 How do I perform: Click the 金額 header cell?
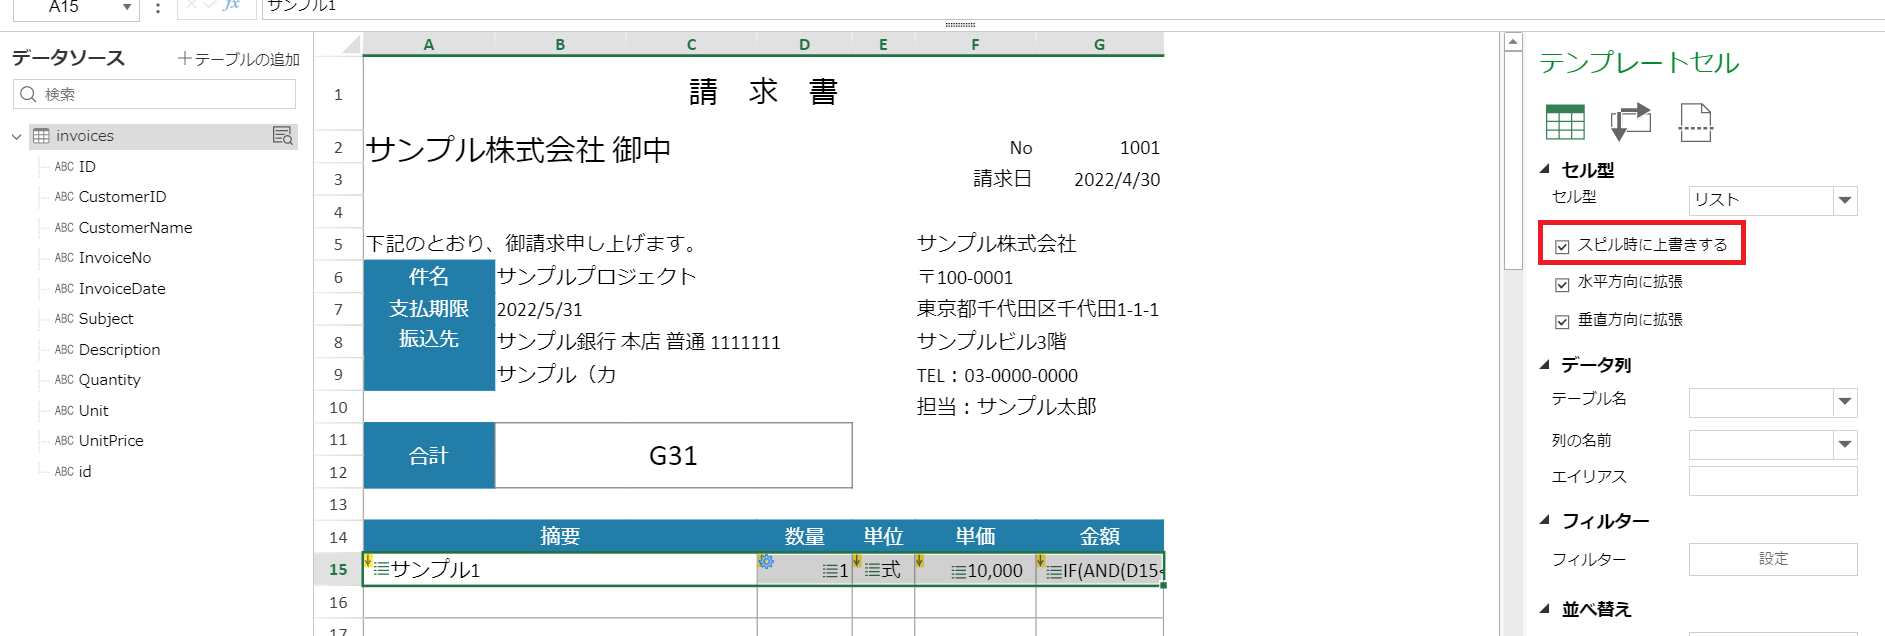click(1100, 536)
